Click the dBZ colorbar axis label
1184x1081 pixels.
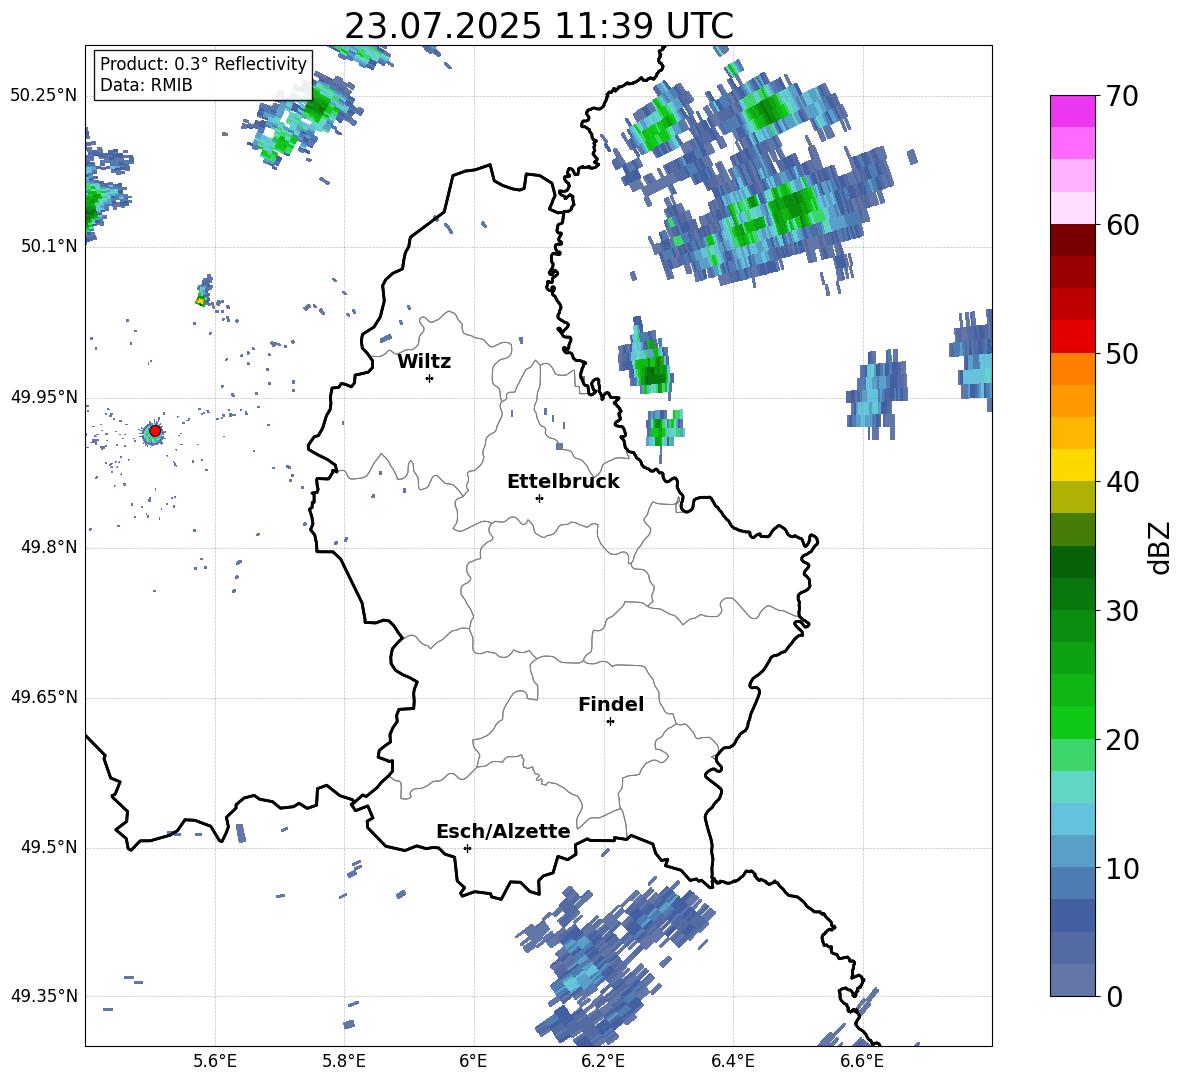point(1159,547)
